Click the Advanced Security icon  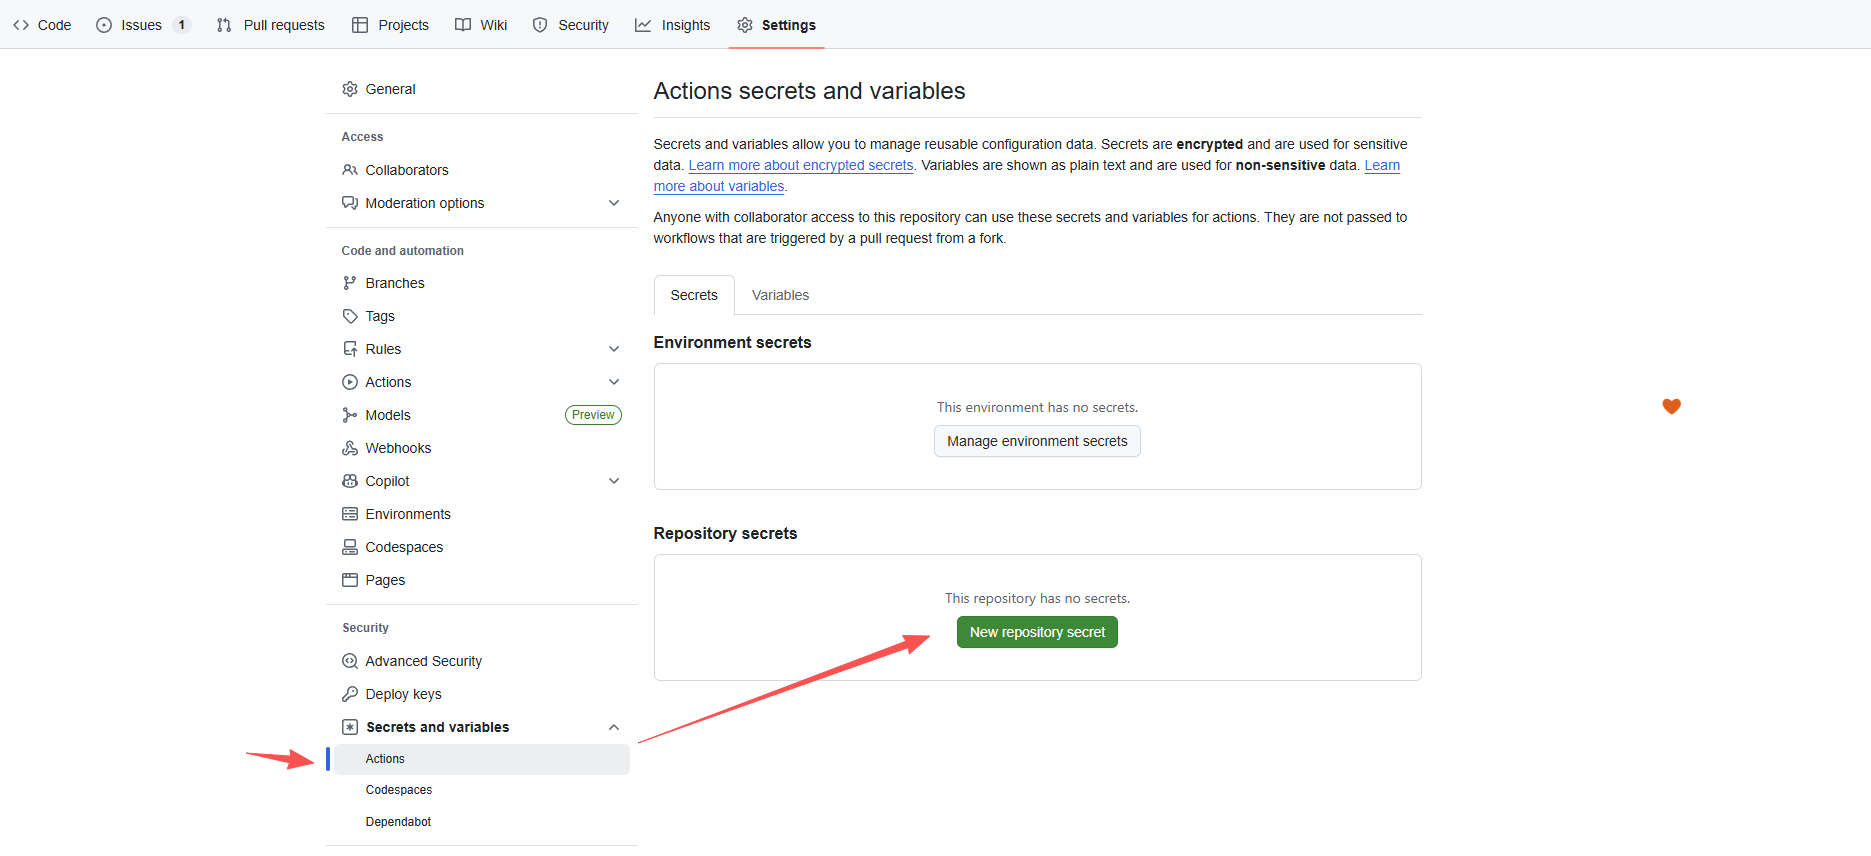[350, 661]
